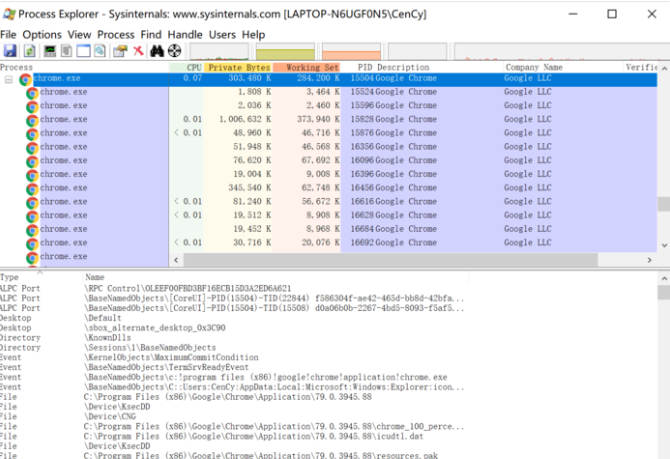This screenshot has width=670, height=459.
Task: Click the Chrome icon of PID 16096 row
Action: coord(32,161)
